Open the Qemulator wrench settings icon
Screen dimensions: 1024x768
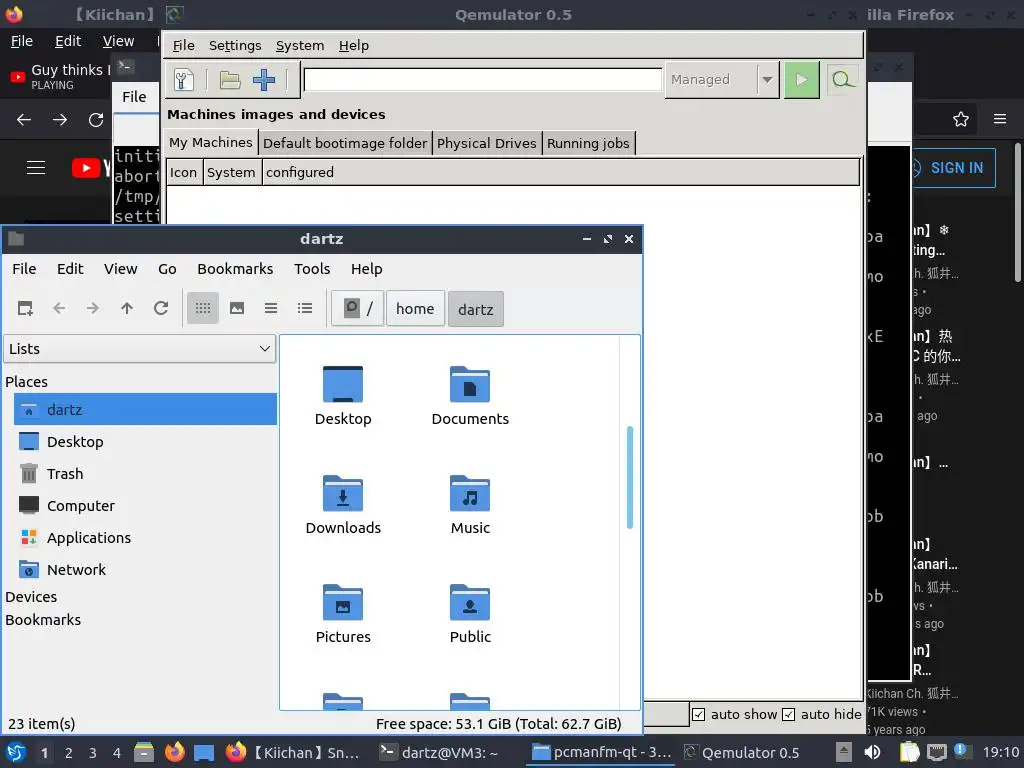click(x=184, y=80)
